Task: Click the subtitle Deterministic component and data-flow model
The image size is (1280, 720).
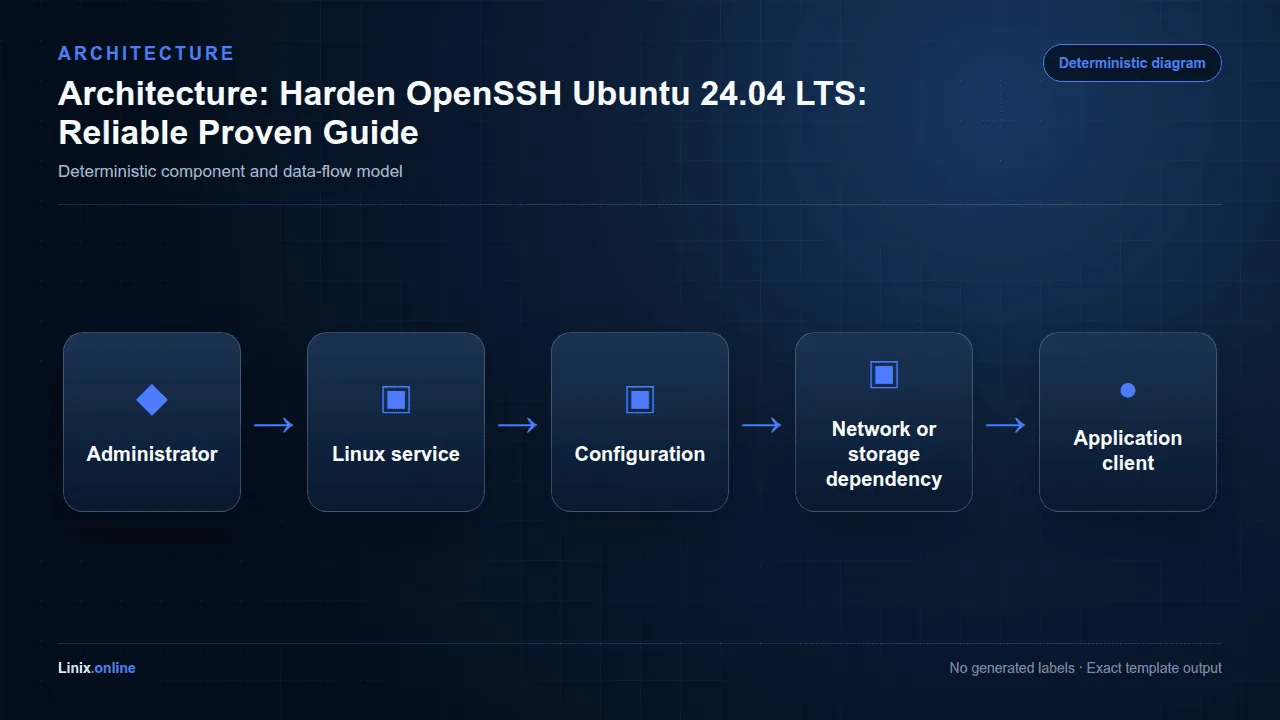Action: (230, 171)
